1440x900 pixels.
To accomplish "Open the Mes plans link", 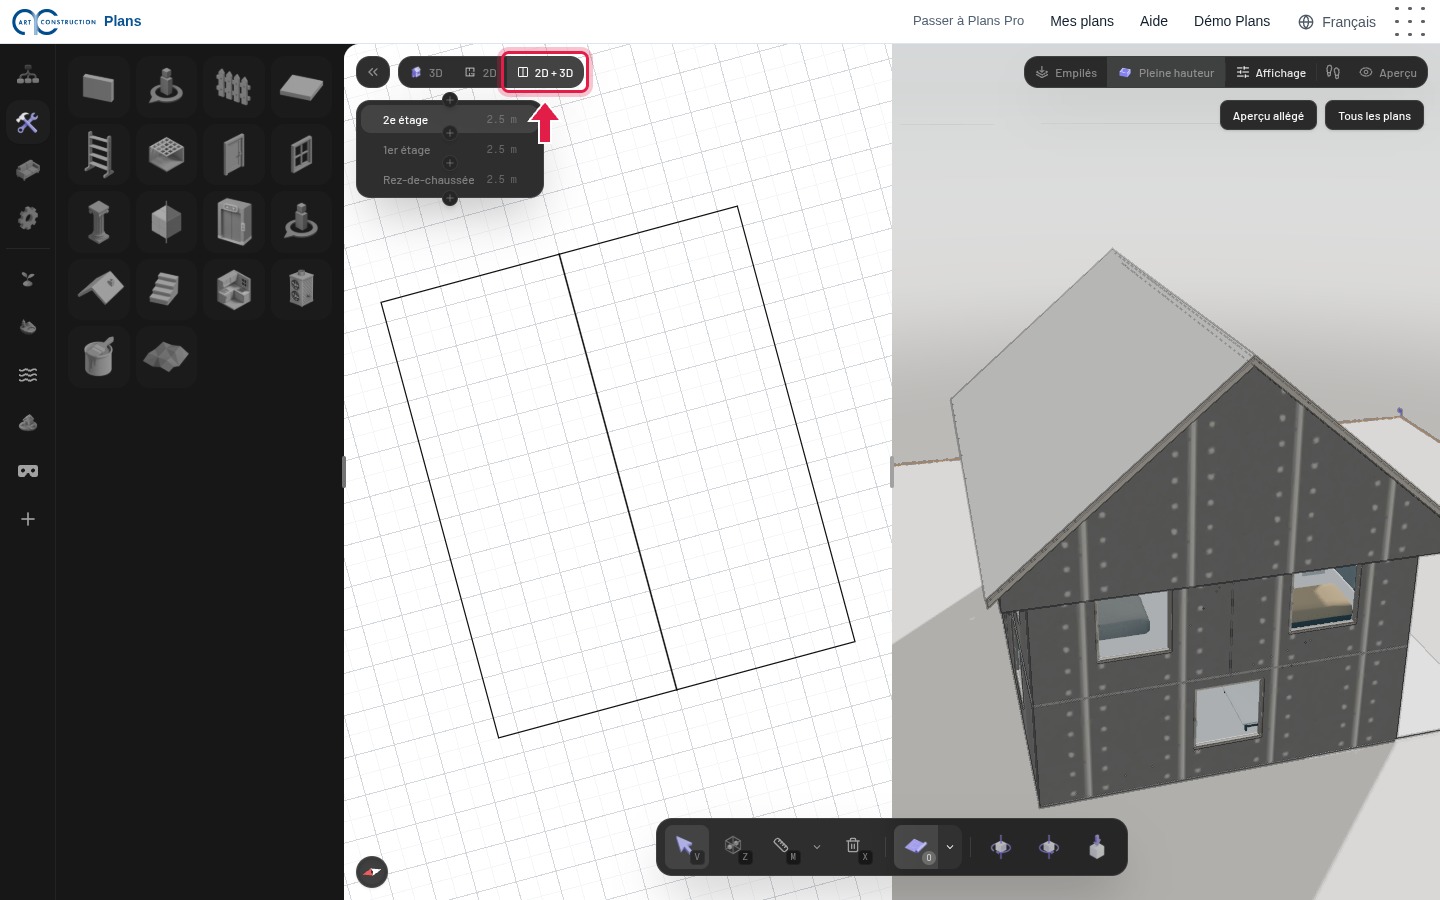I will pos(1082,21).
